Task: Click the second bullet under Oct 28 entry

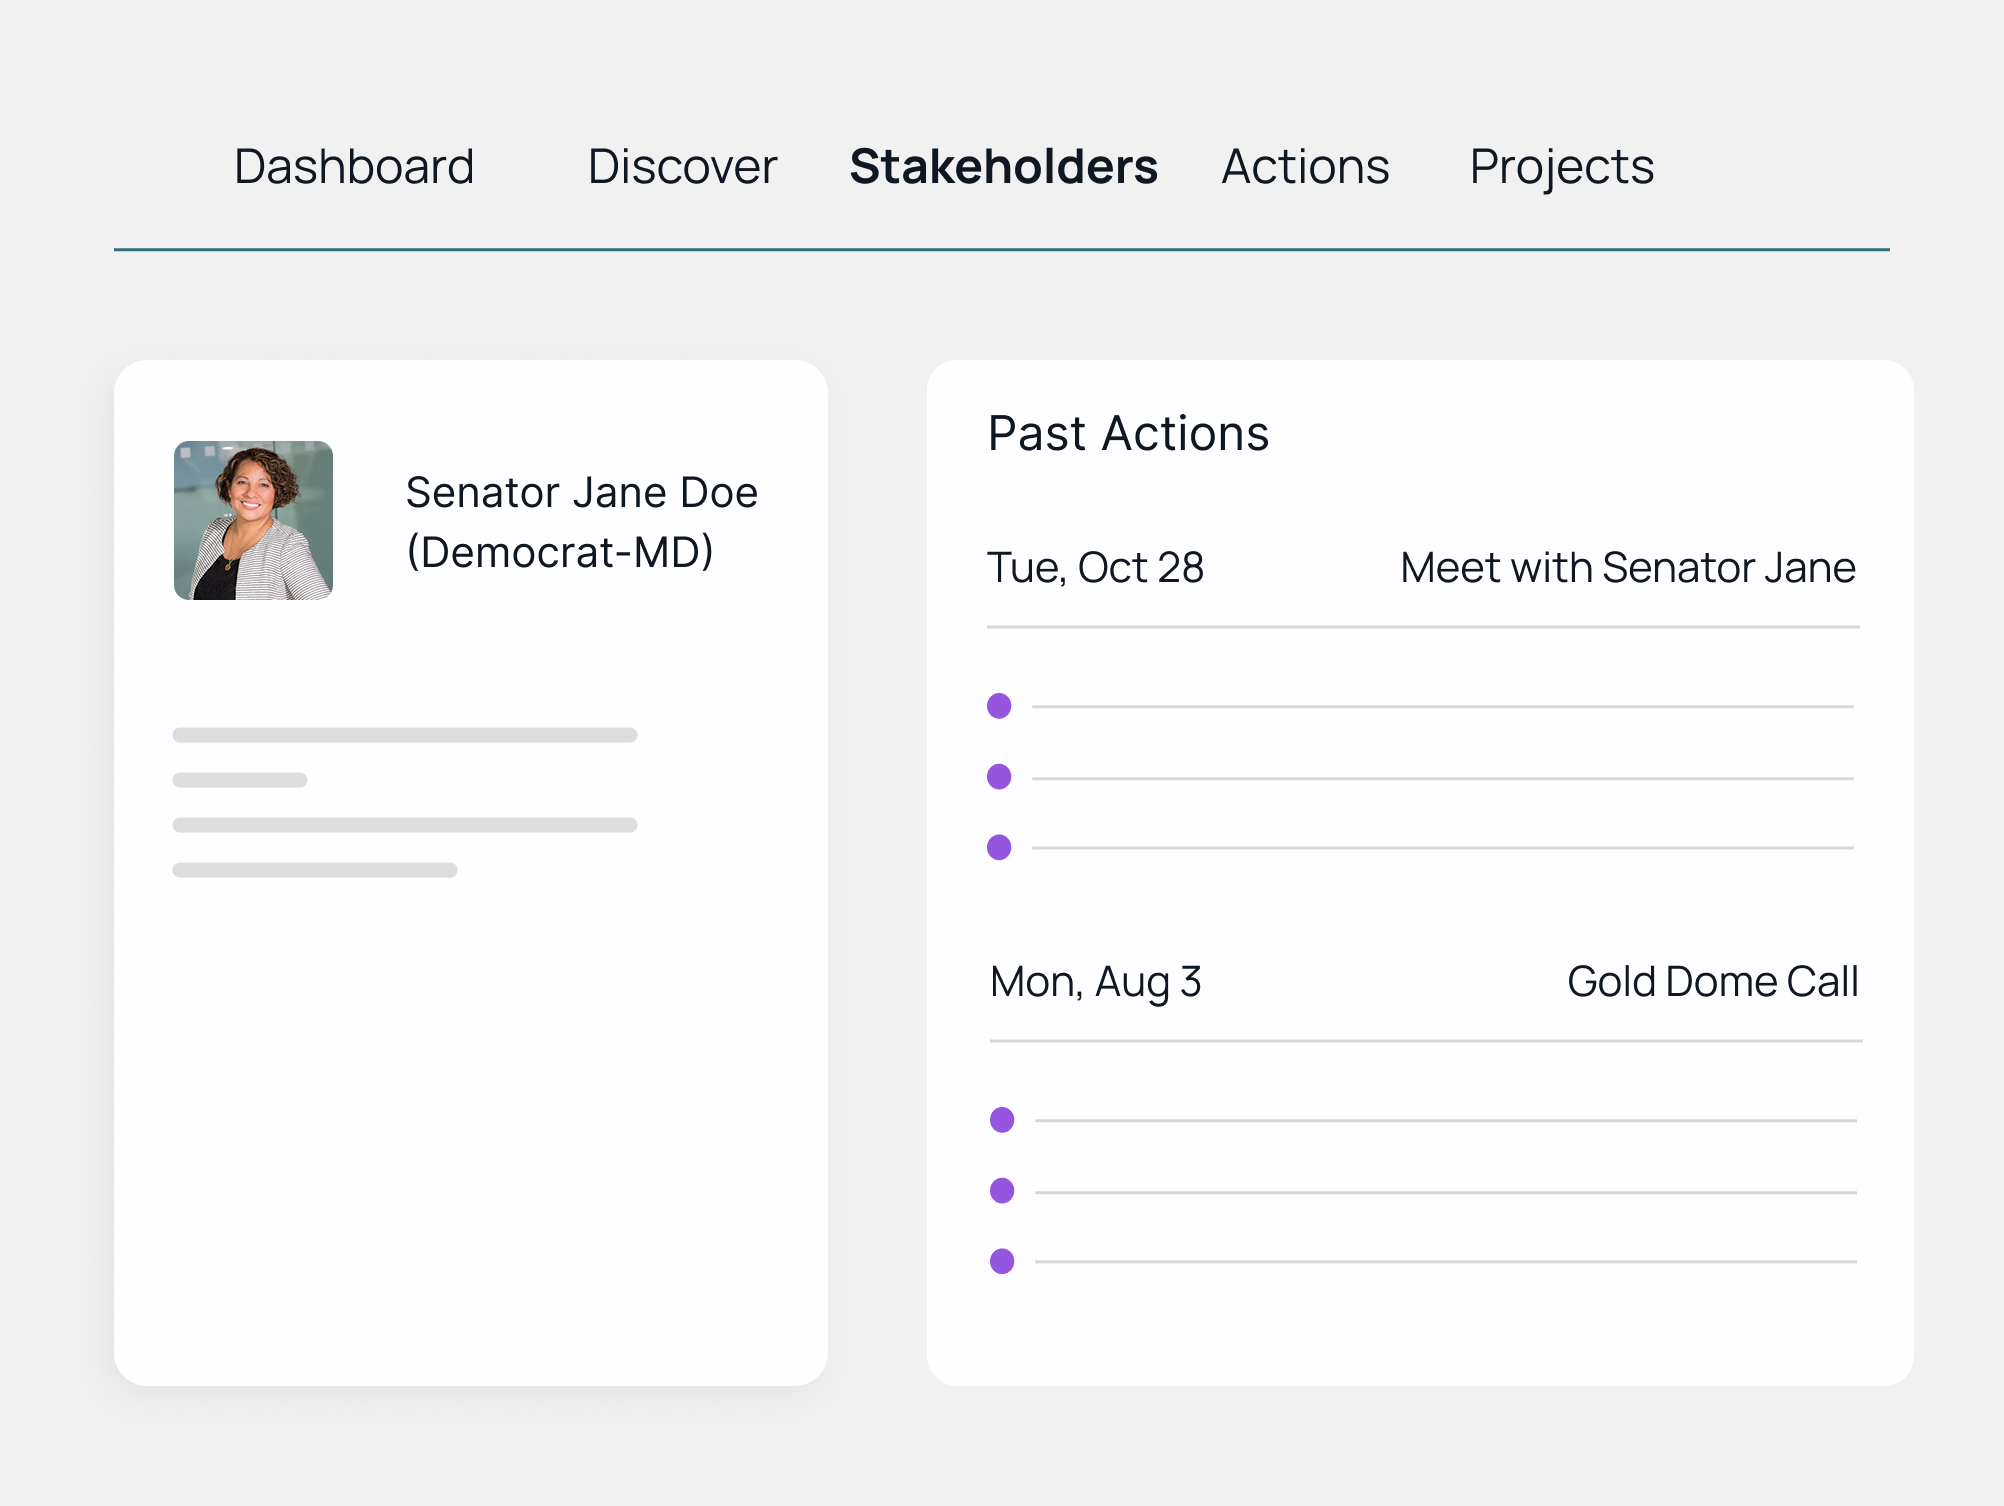Action: click(1001, 775)
